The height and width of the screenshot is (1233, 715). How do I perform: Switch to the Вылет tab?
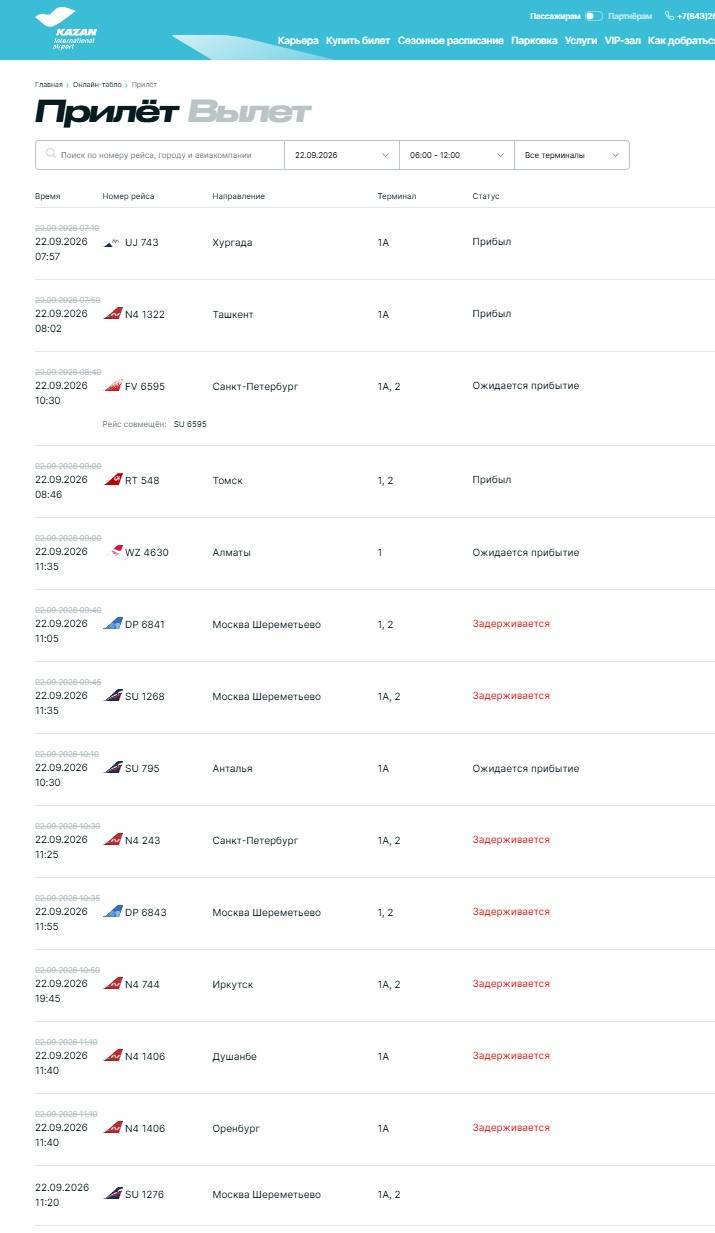249,112
